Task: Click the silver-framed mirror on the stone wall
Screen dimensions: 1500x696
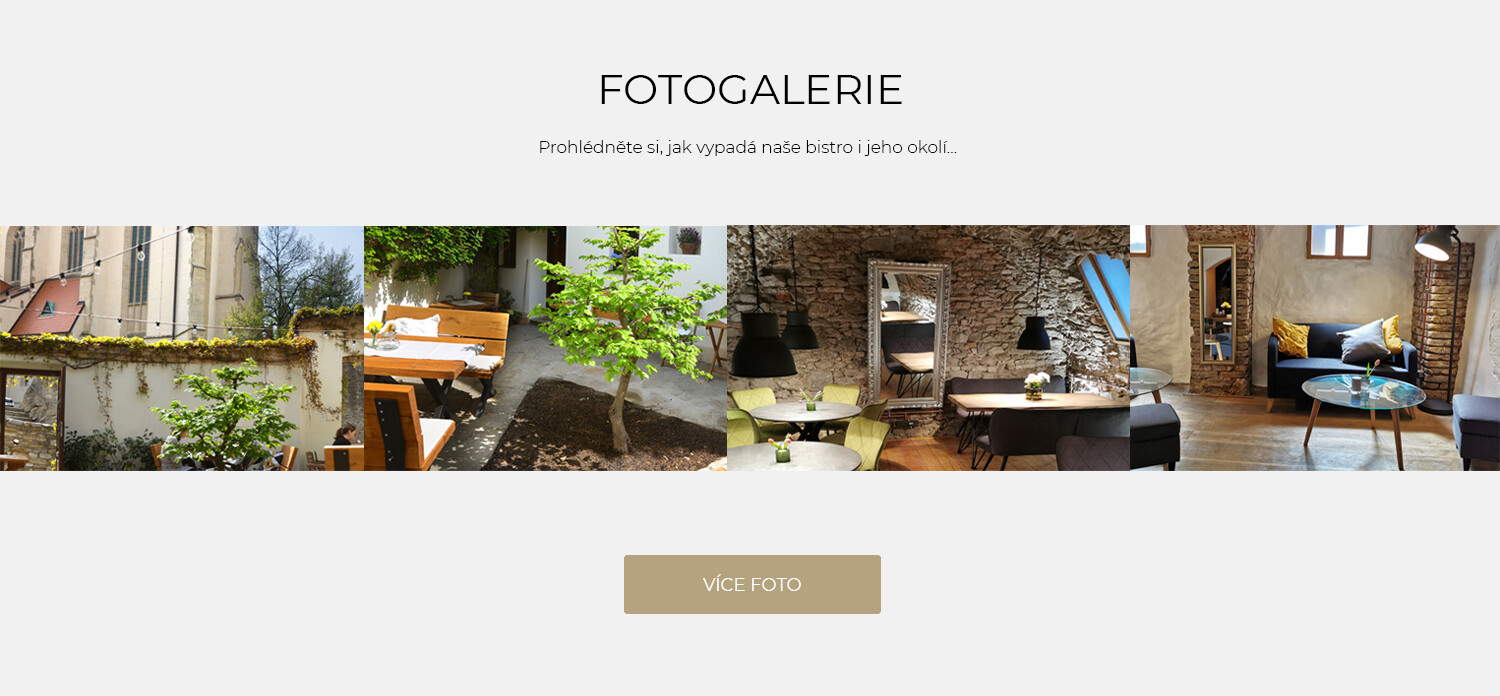Action: tap(909, 334)
